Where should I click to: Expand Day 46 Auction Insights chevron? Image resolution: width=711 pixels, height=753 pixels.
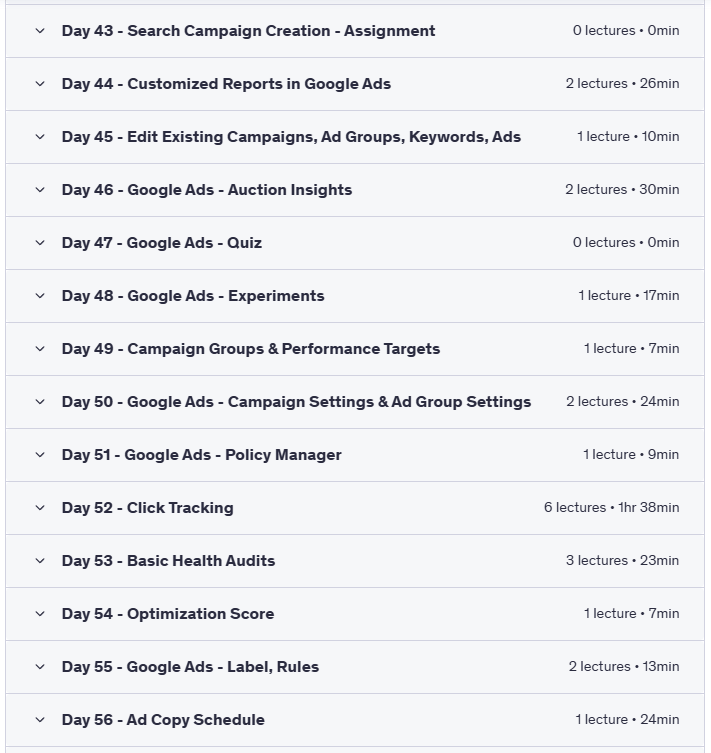40,190
